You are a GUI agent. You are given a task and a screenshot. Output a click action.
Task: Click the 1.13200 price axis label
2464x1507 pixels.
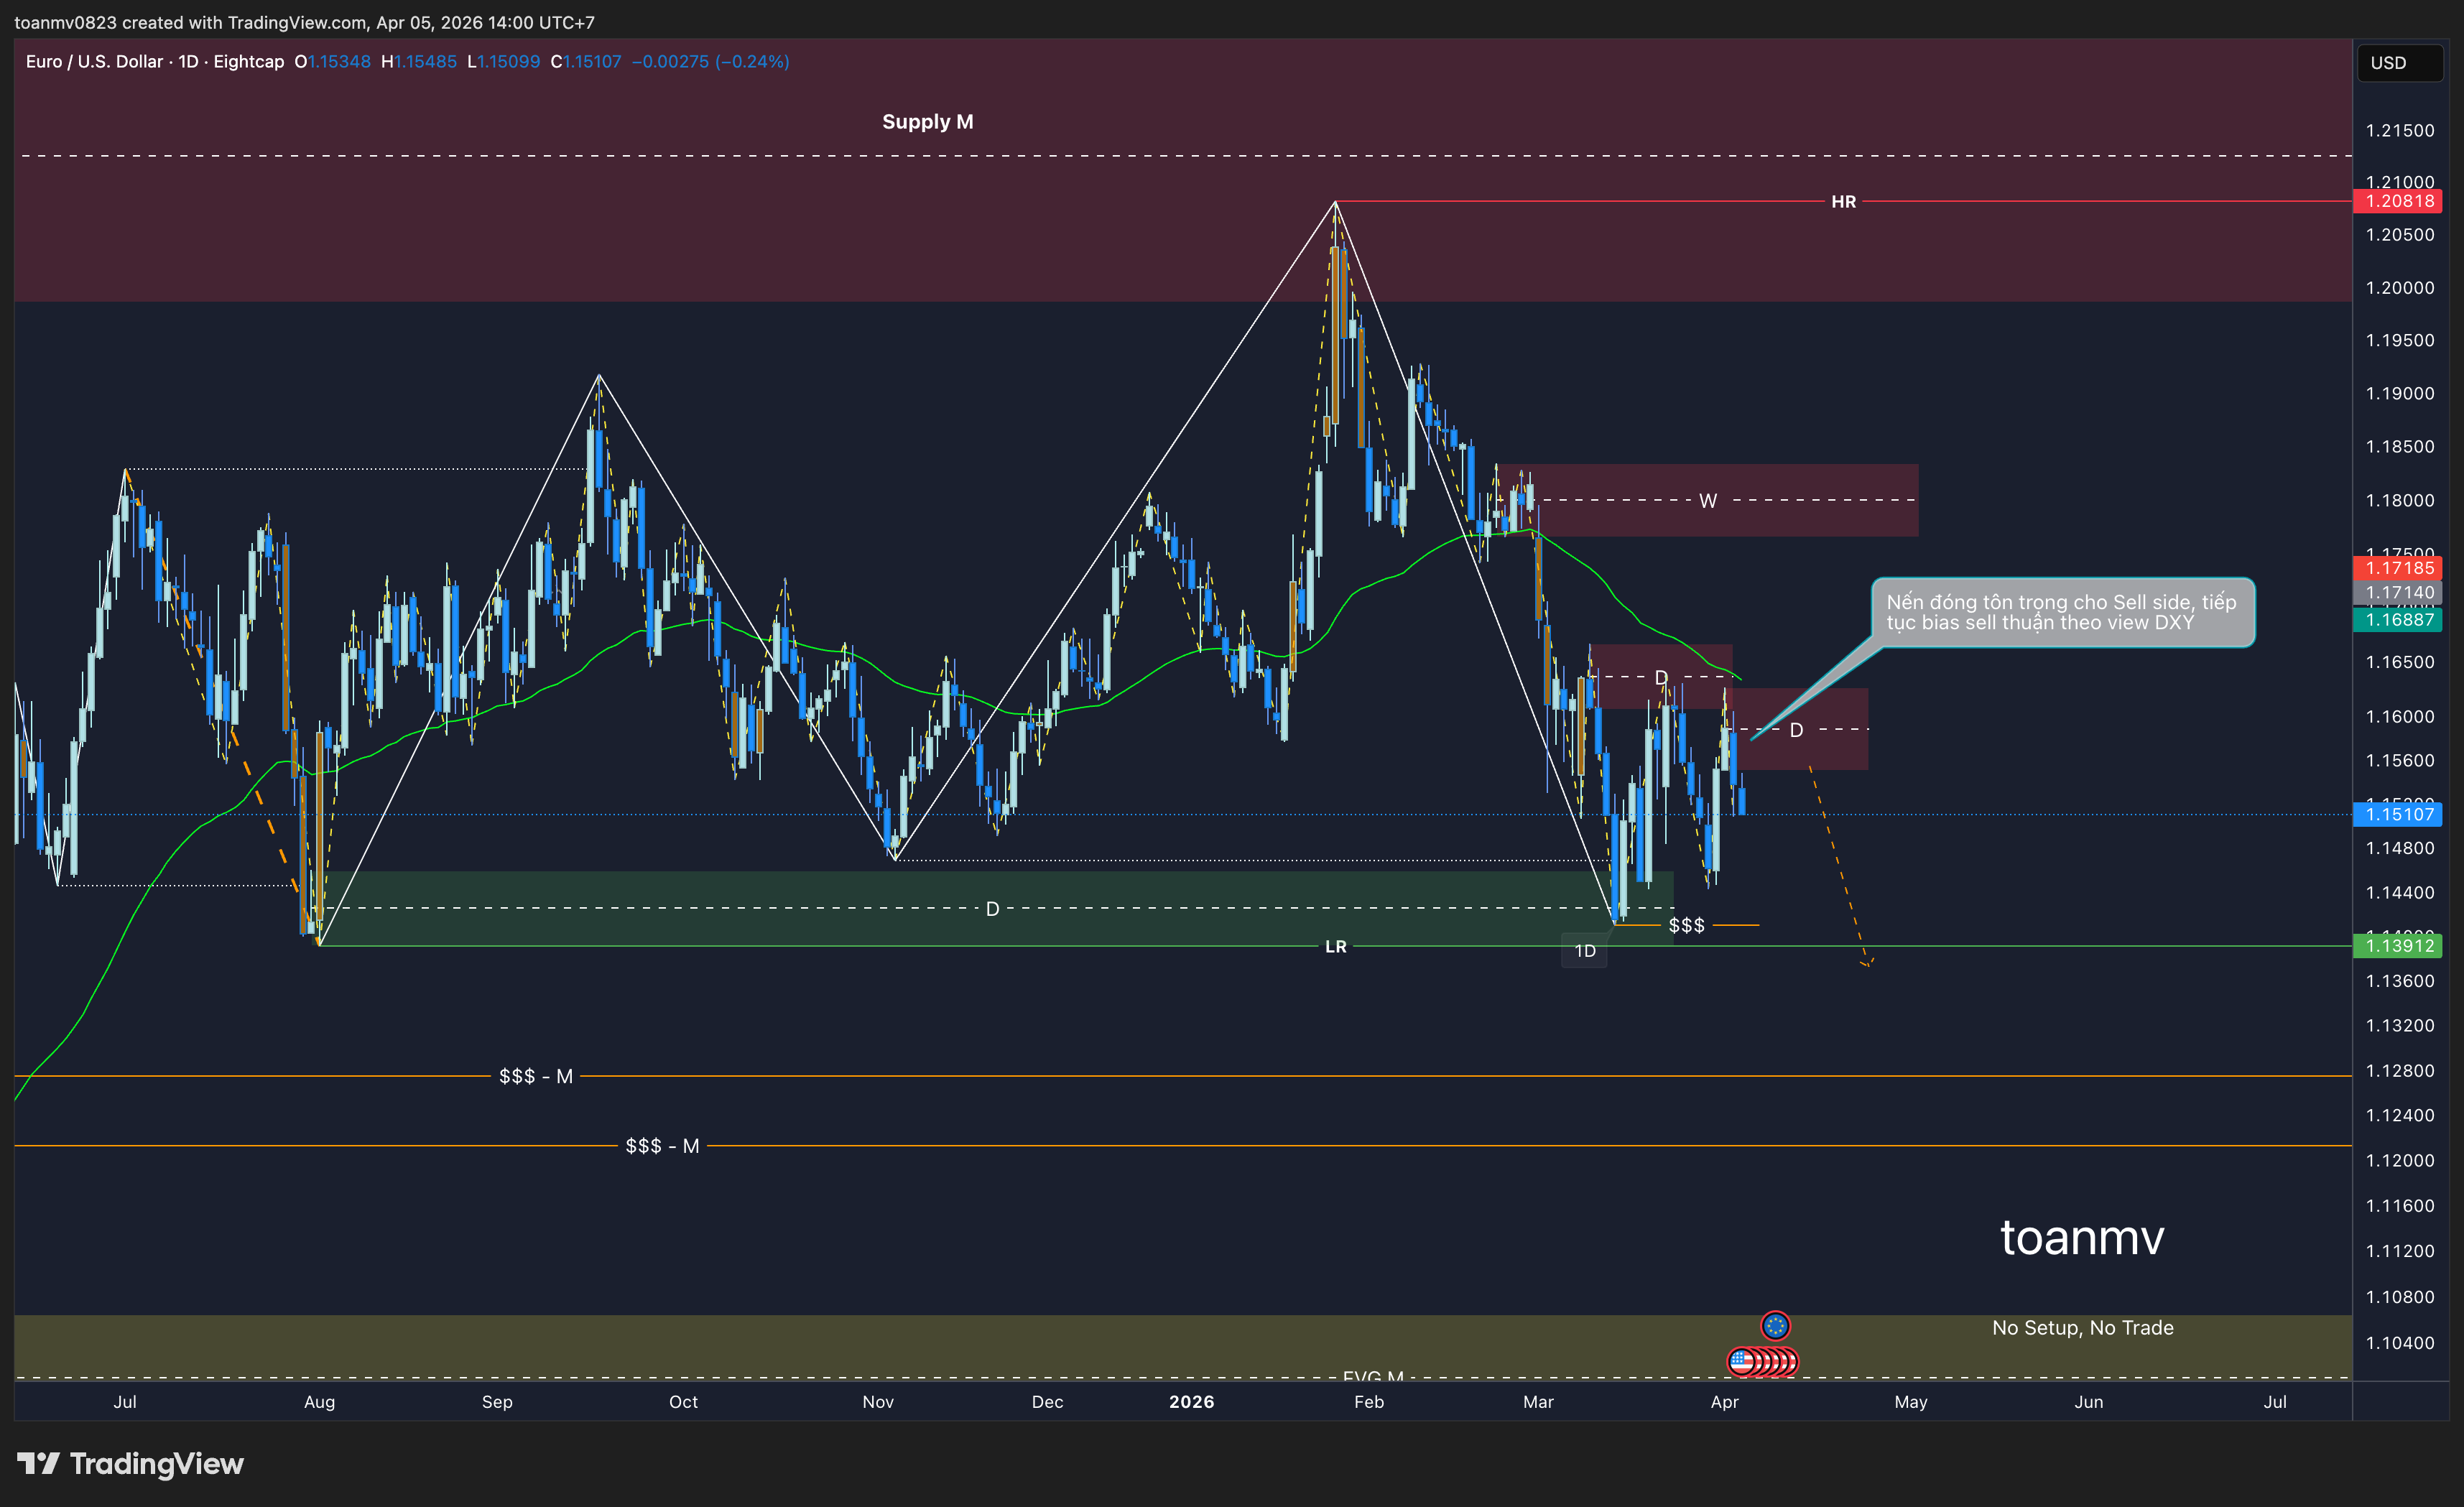2400,1026
